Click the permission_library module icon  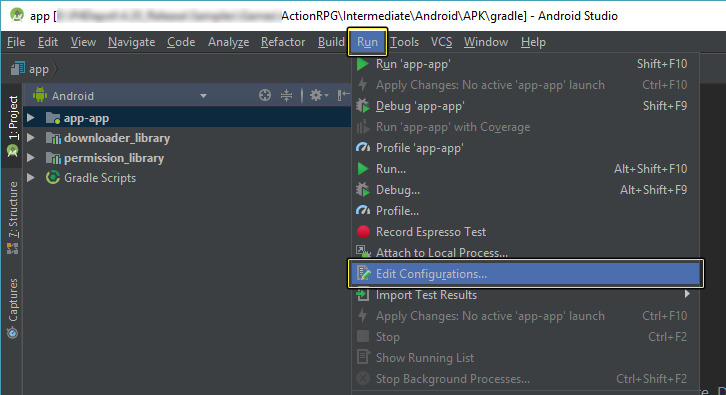[53, 157]
